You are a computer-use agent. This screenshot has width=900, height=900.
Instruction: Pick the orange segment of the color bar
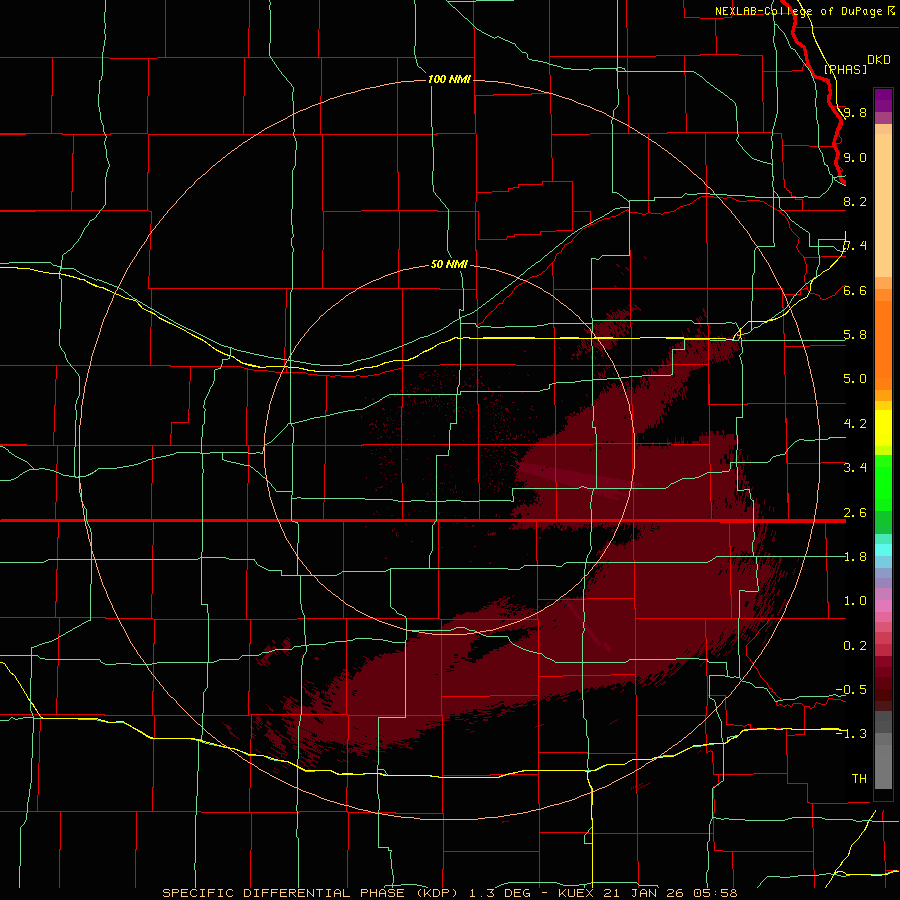(x=883, y=345)
